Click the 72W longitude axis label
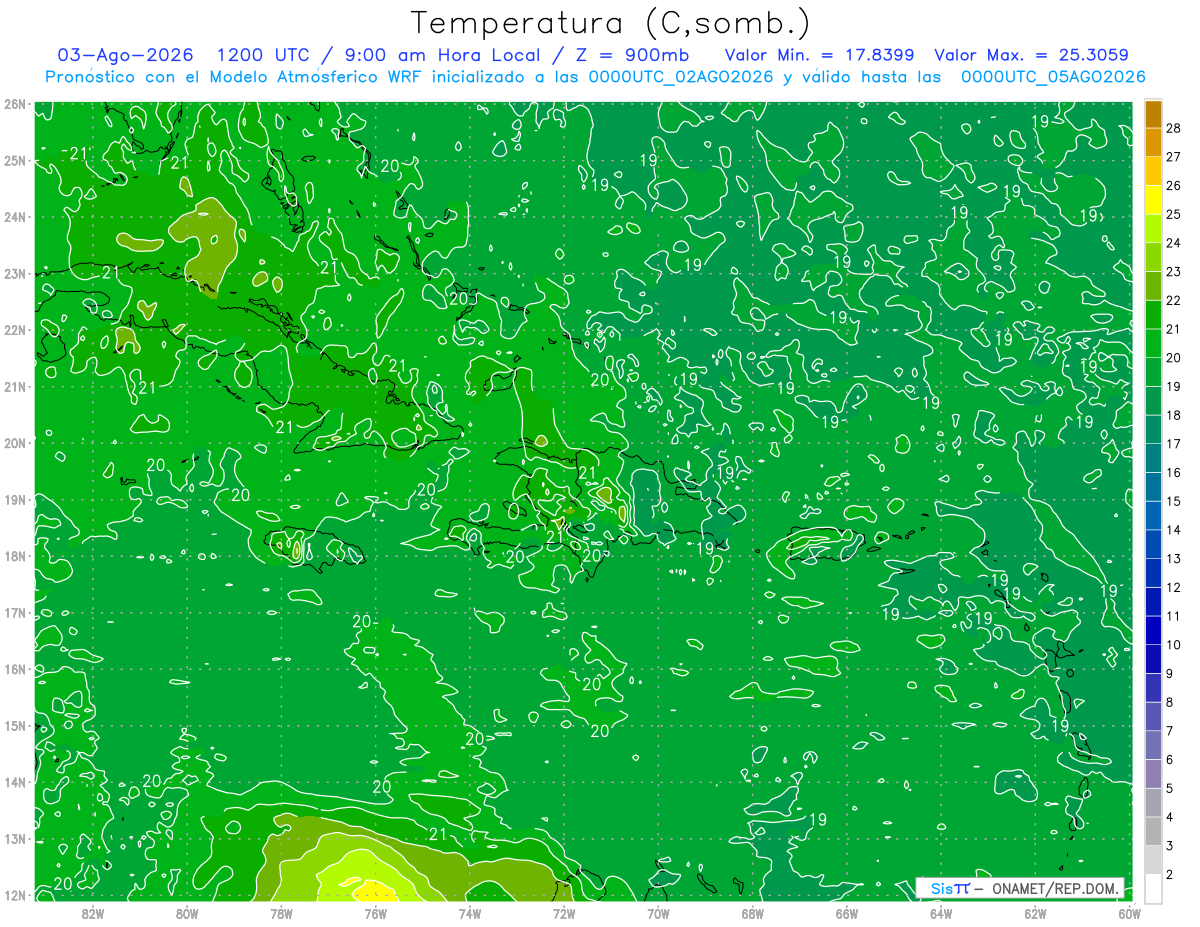The height and width of the screenshot is (927, 1200). (x=563, y=912)
